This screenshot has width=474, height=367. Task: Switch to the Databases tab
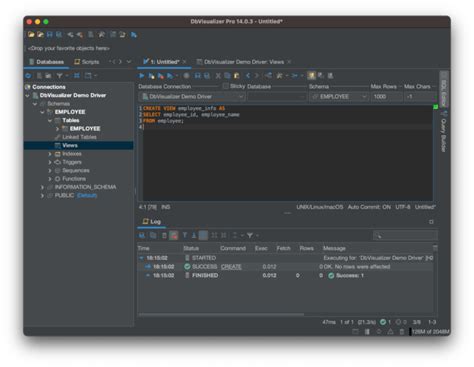tap(46, 62)
